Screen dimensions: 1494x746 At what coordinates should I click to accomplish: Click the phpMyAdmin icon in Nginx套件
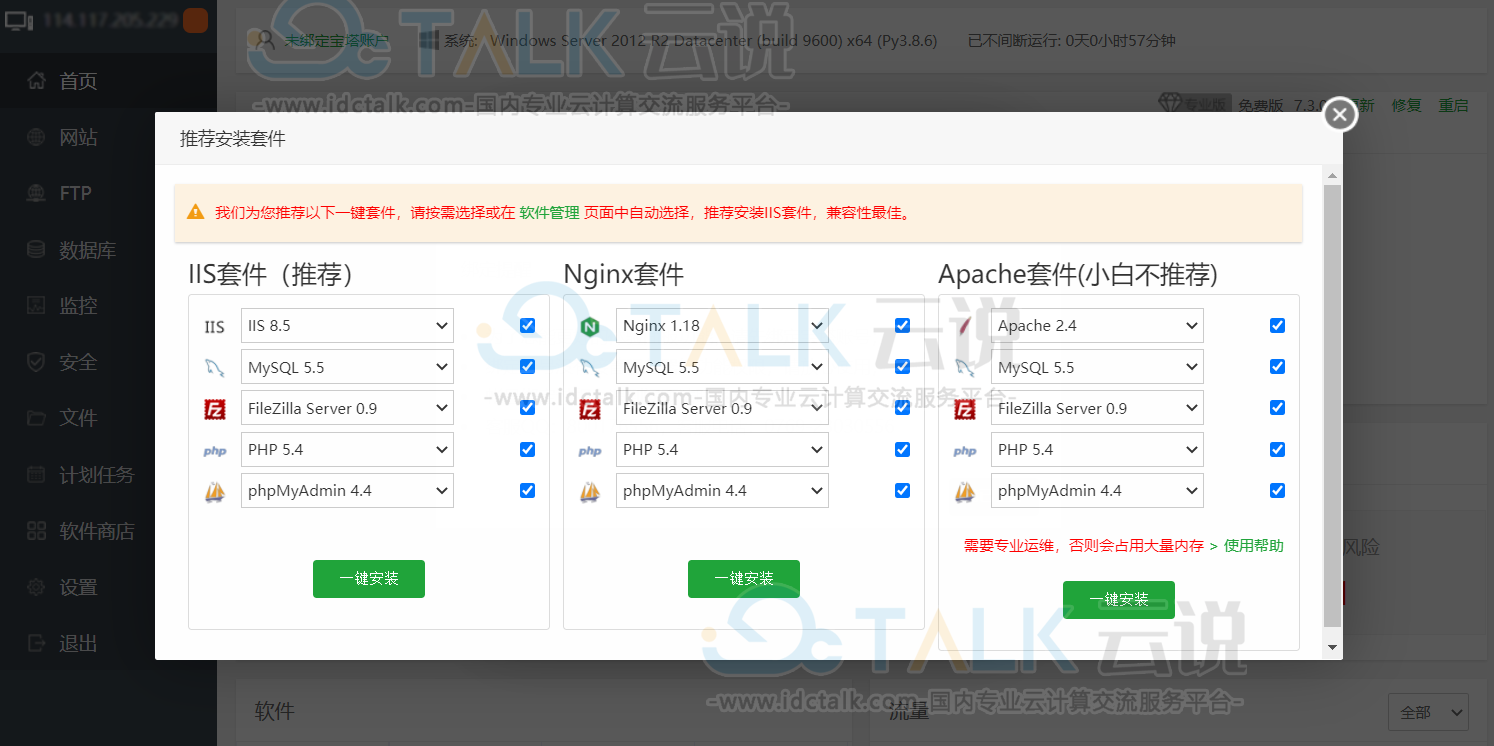click(x=590, y=492)
